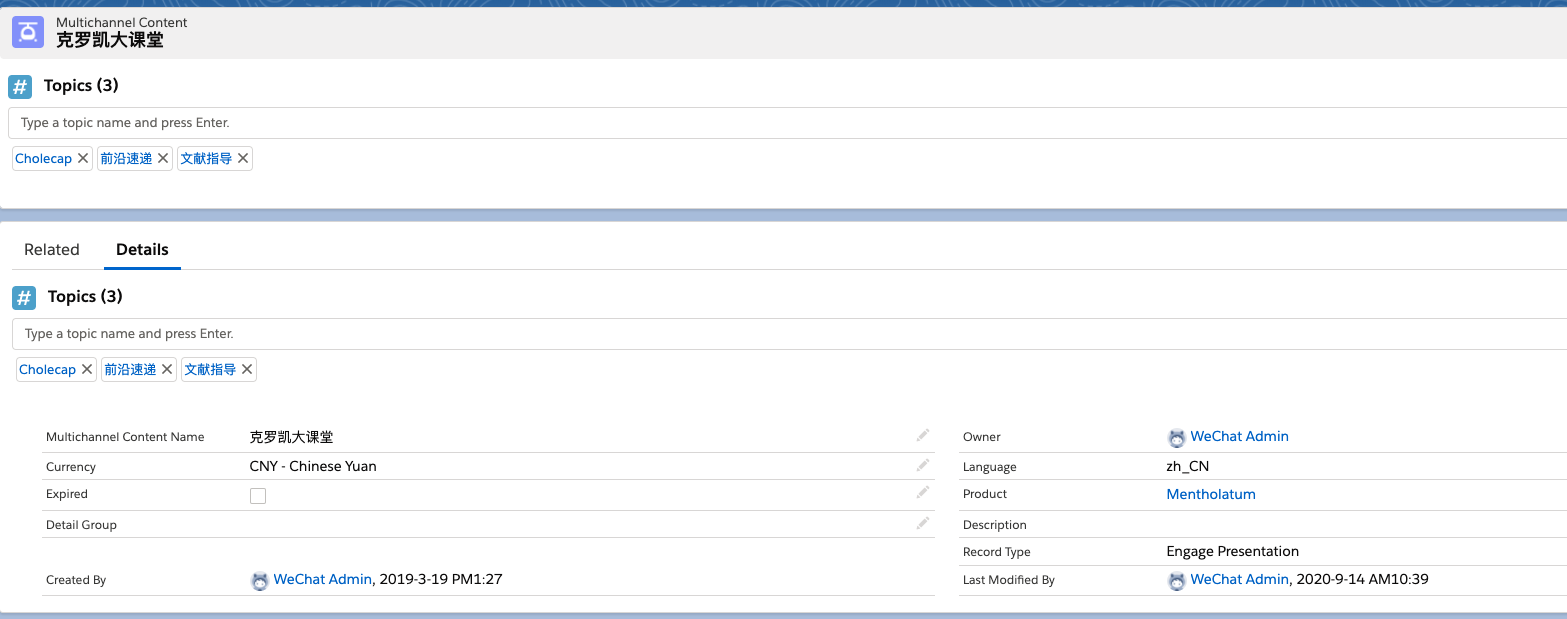Remove 文献指导 topic in Details tab Topics section
Image resolution: width=1567 pixels, height=619 pixels.
(247, 369)
